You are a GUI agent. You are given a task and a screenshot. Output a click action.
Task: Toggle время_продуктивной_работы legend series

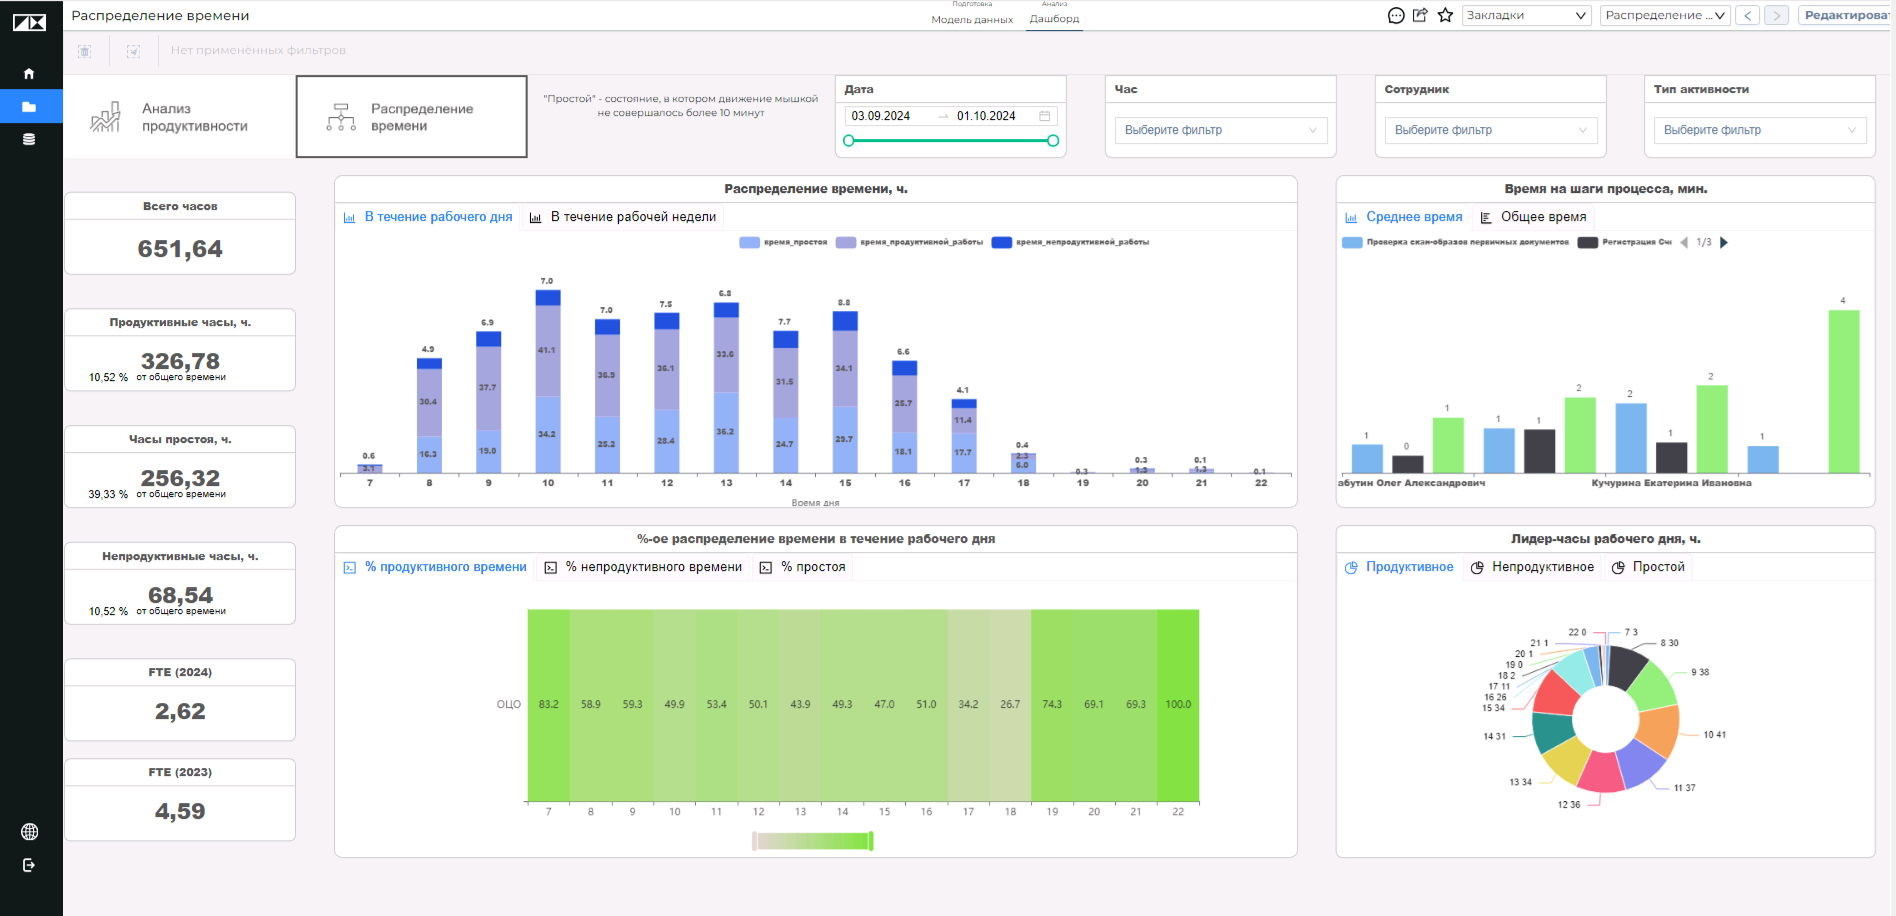point(910,242)
